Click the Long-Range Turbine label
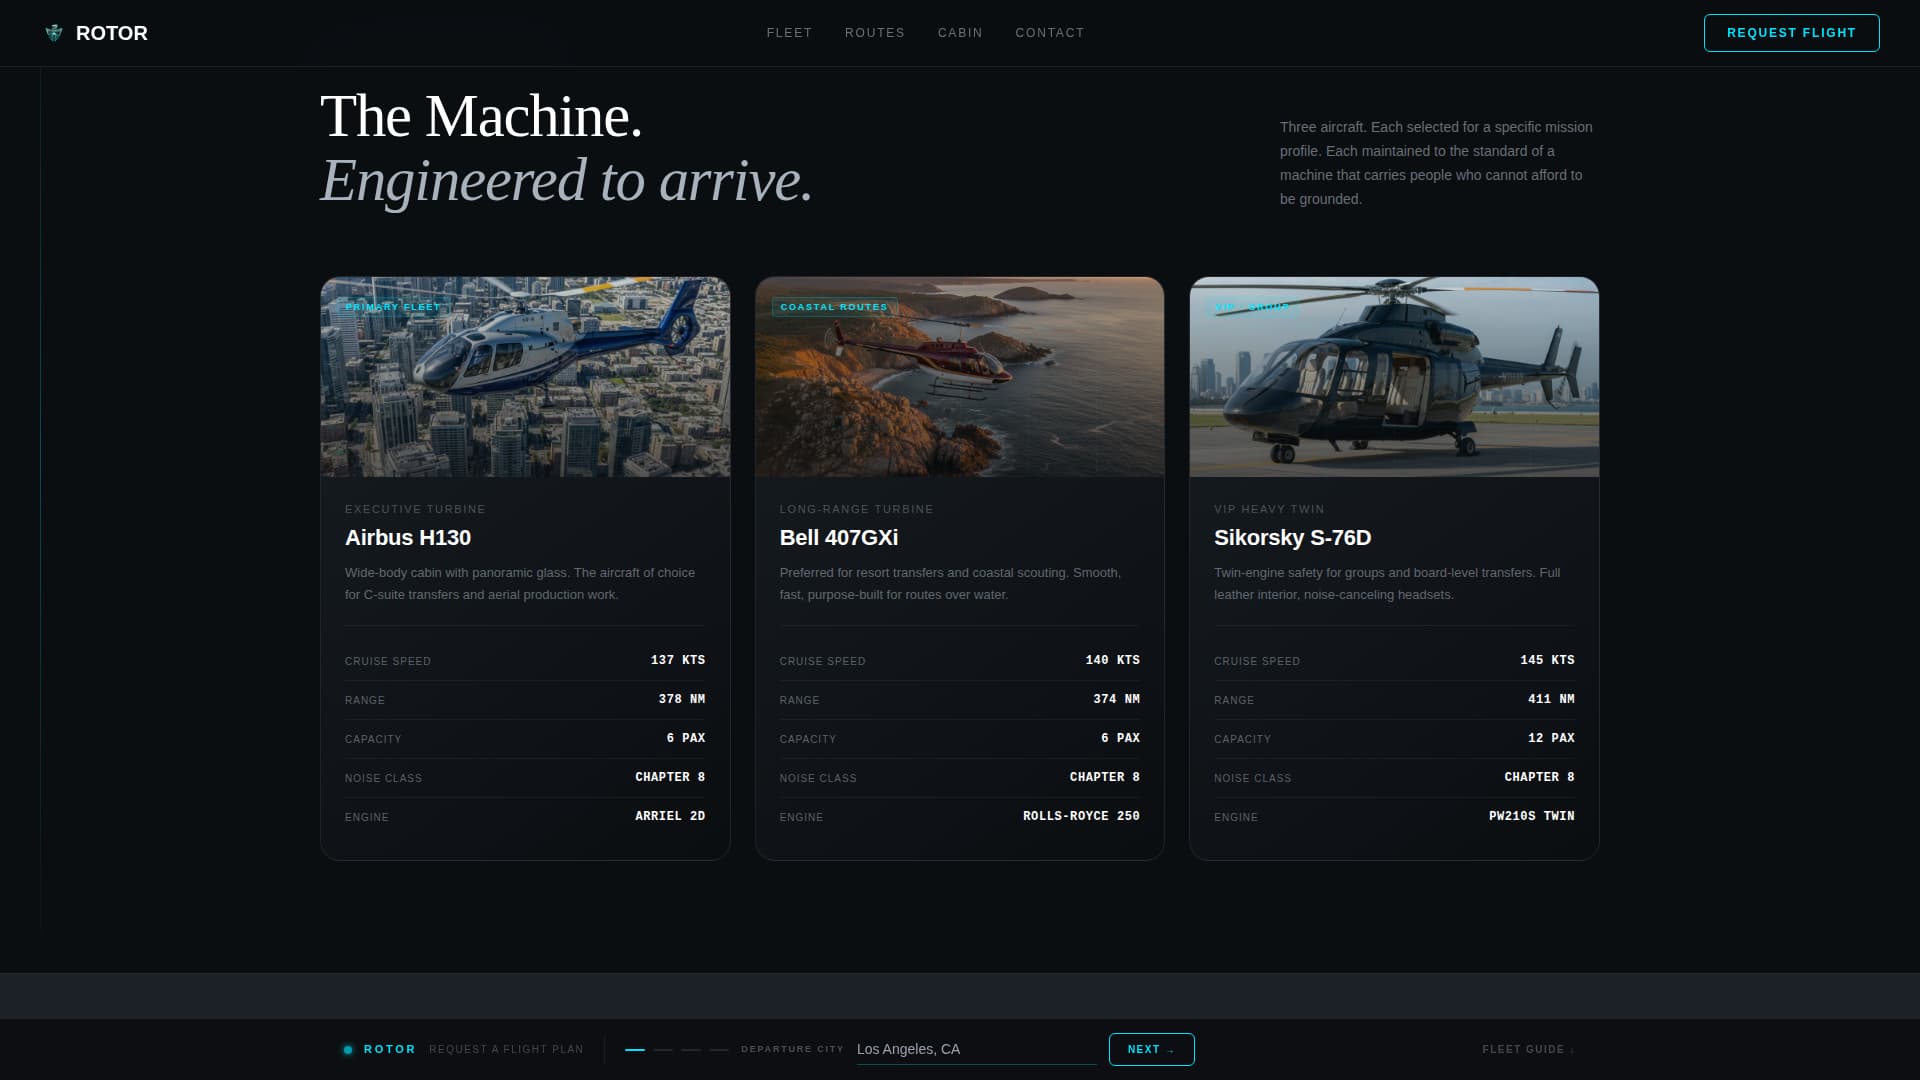The image size is (1920, 1080). point(856,509)
